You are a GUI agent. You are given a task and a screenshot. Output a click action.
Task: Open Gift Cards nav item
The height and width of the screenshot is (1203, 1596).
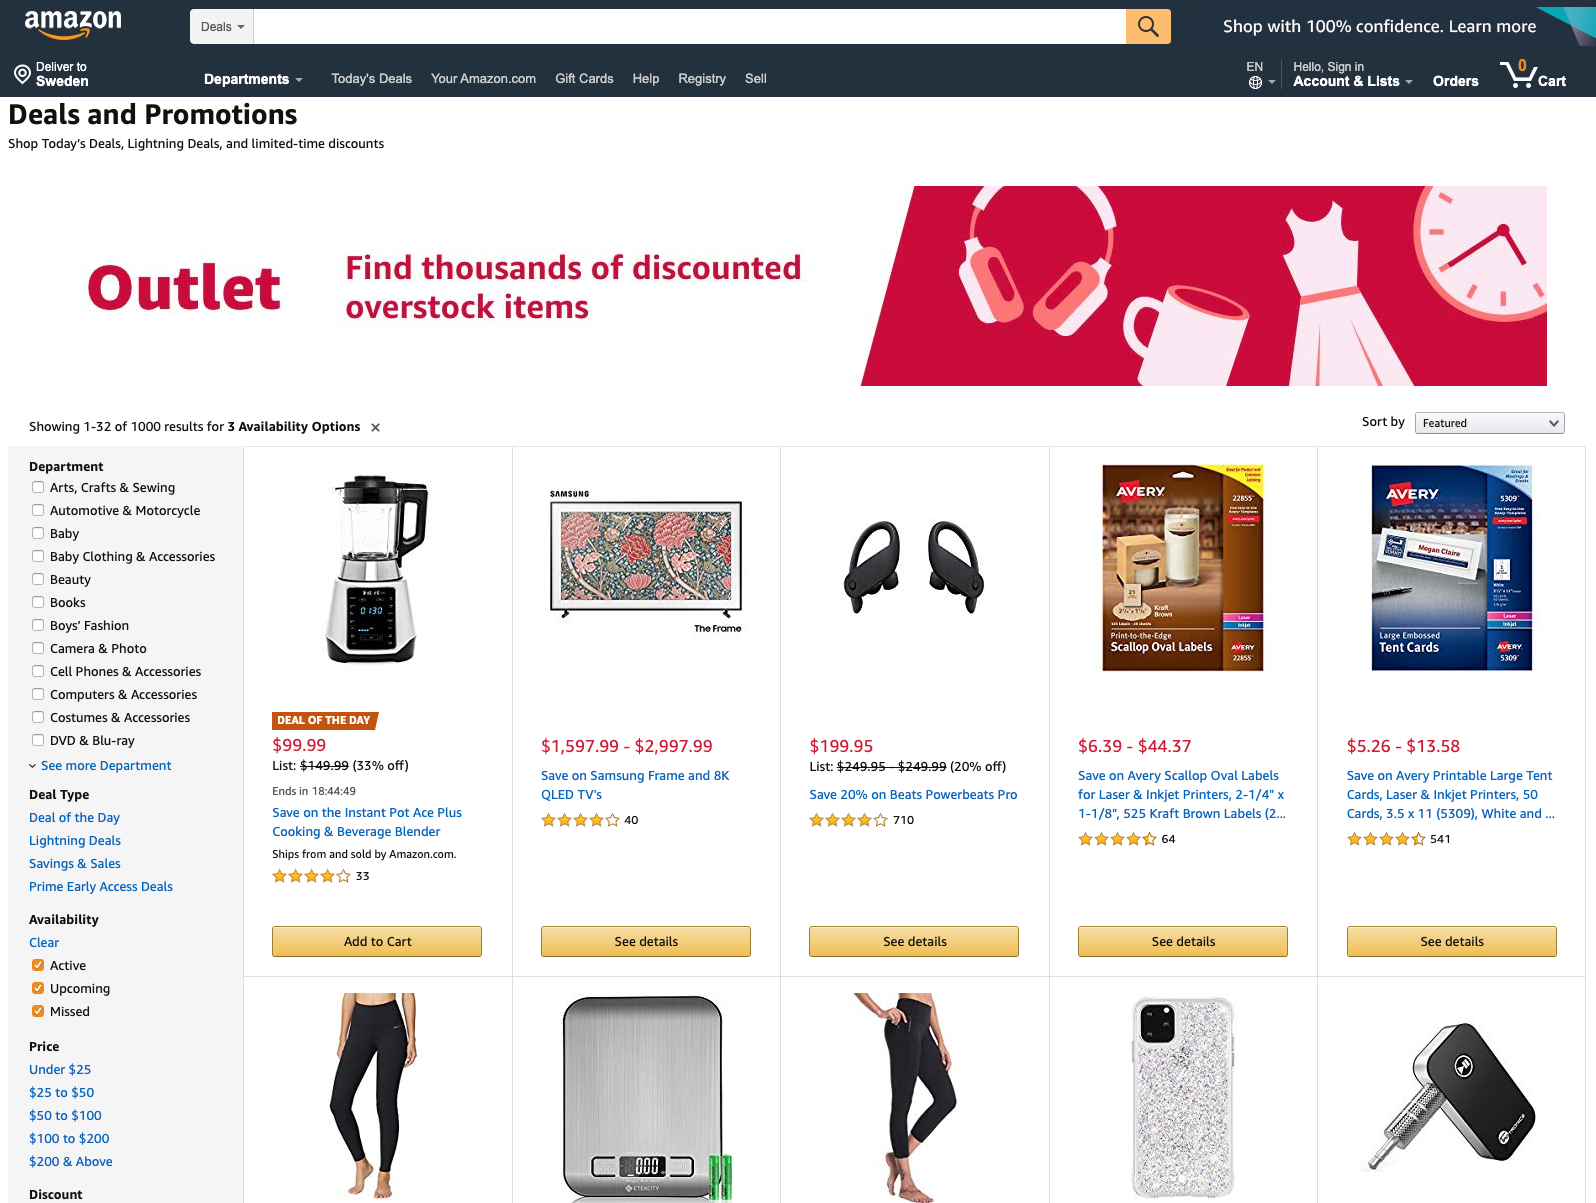point(584,79)
